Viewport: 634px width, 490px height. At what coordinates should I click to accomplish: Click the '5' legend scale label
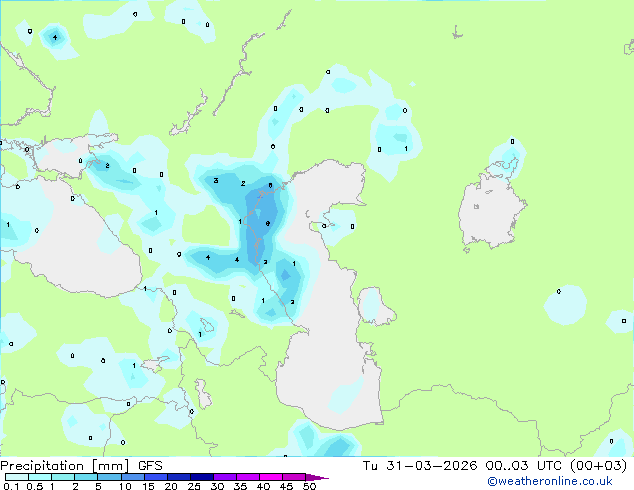tap(98, 486)
